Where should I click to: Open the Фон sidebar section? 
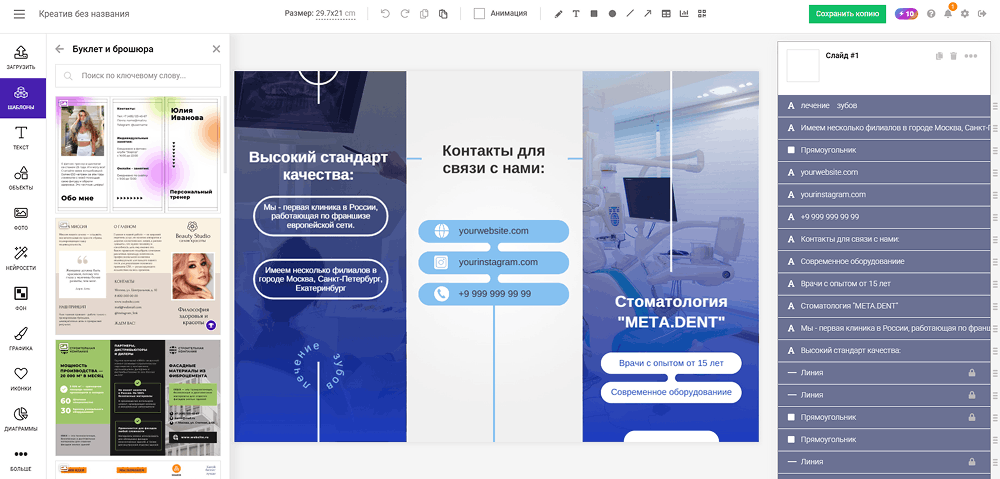(x=21, y=298)
